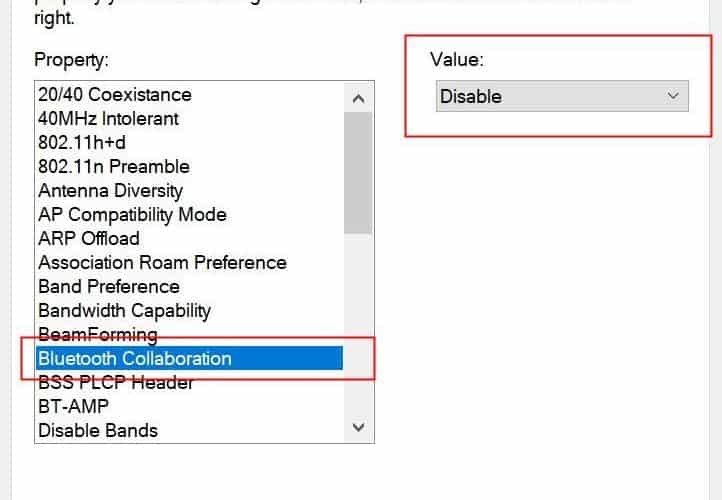Viewport: 722px width, 500px height.
Task: Select the 802.11n Preamble entry
Action: coord(113,167)
